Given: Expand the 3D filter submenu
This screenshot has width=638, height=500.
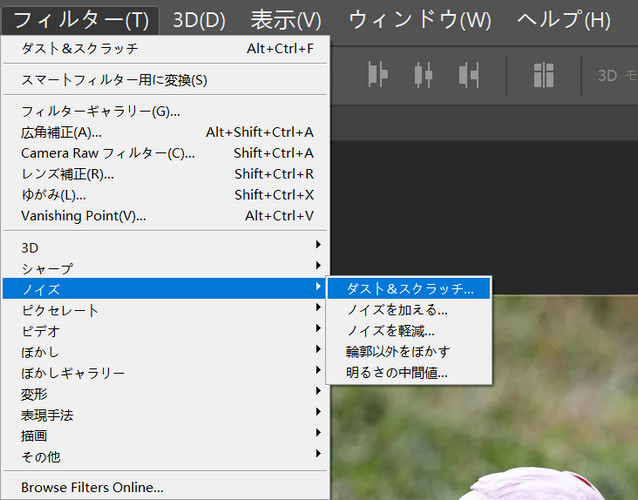Looking at the screenshot, I should click(x=165, y=247).
